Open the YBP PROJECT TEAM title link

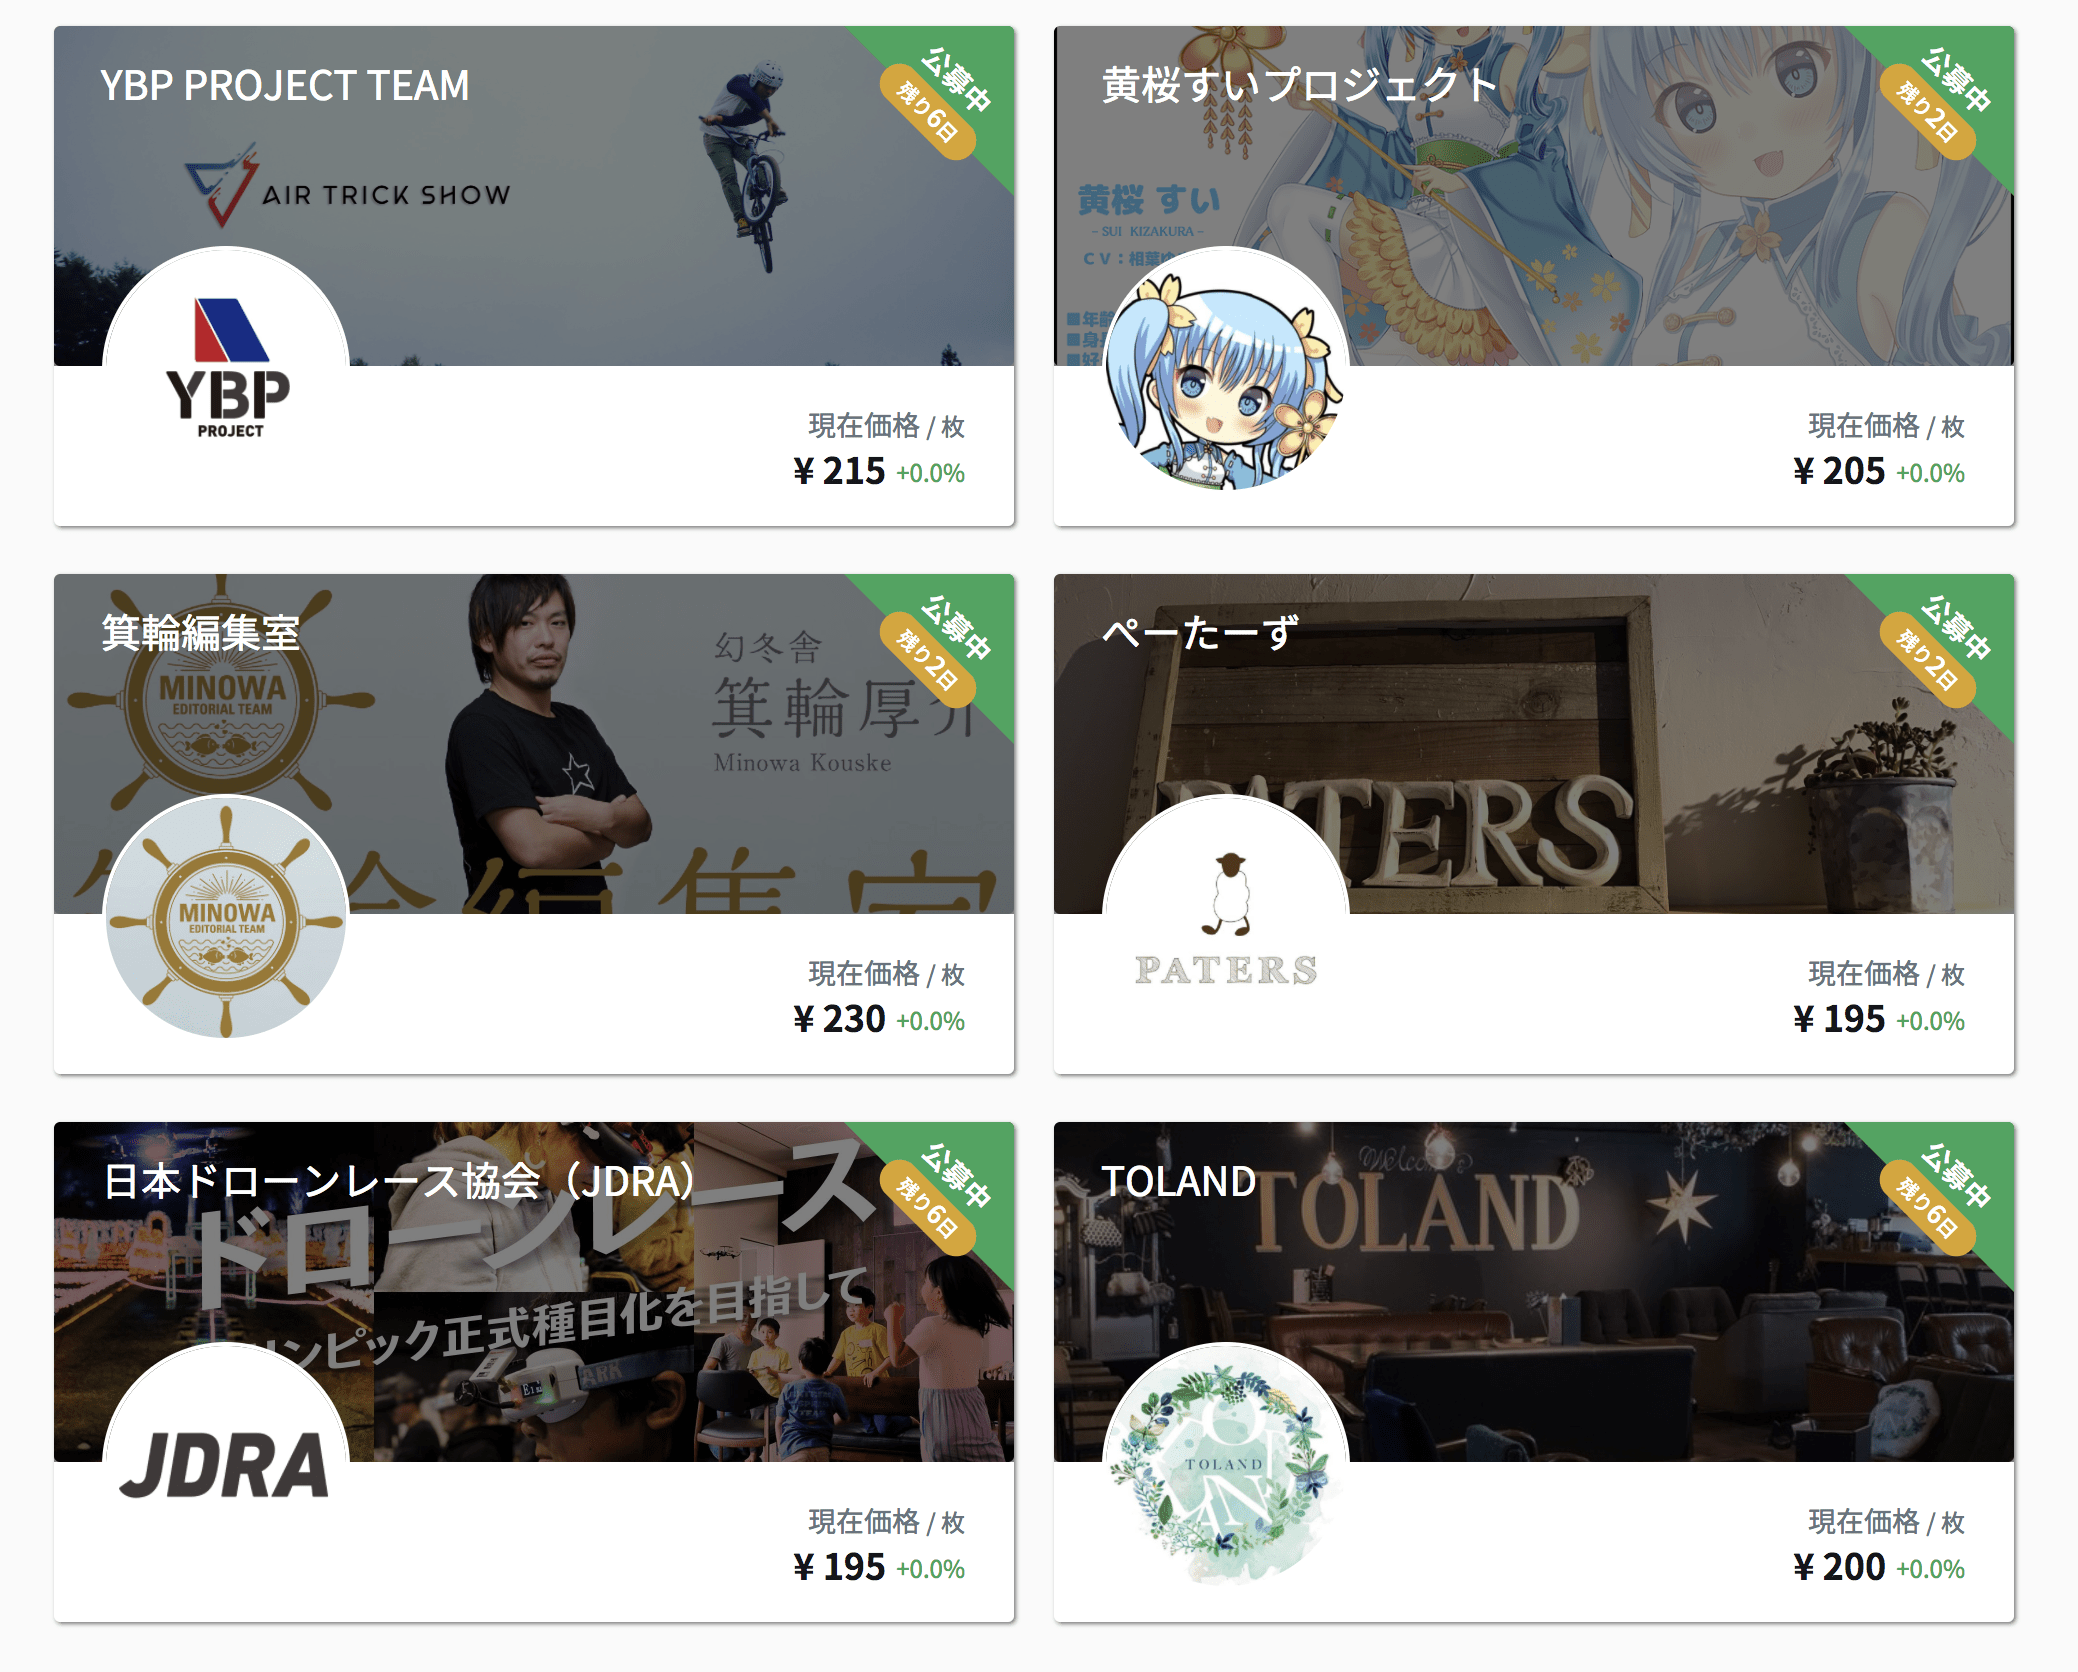tap(285, 86)
